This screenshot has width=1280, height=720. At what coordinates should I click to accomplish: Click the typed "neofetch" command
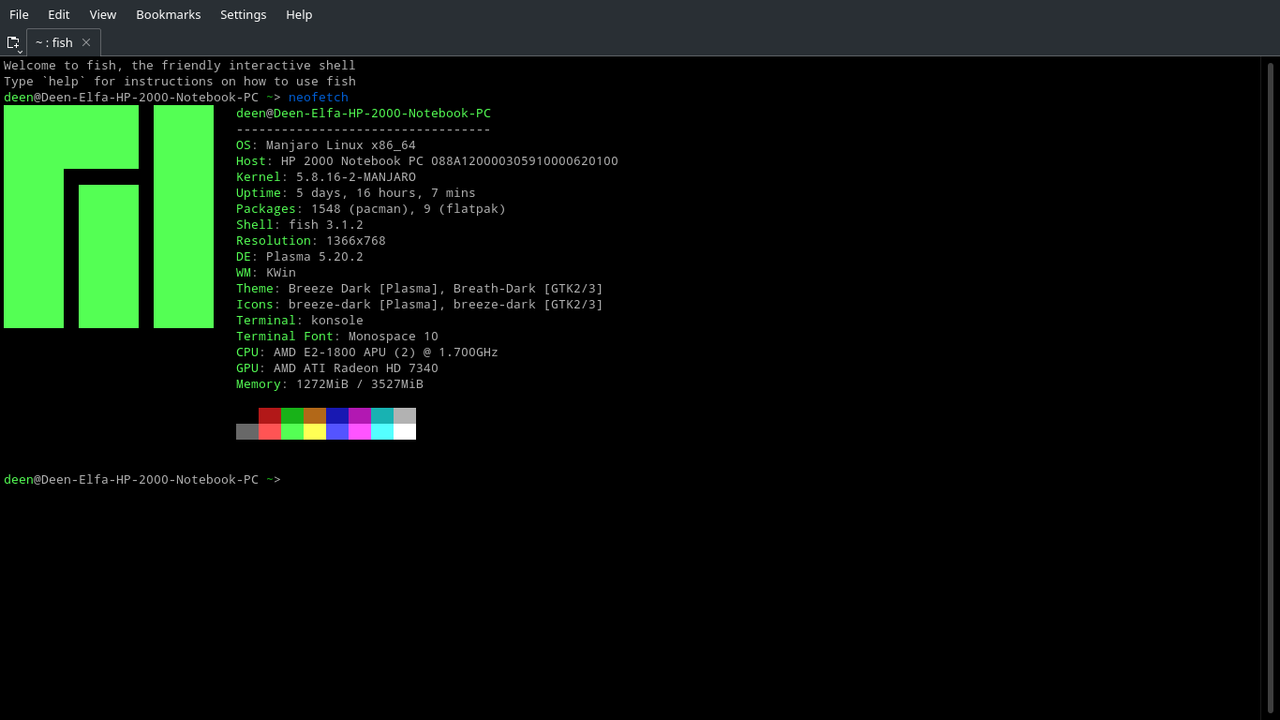[x=318, y=97]
